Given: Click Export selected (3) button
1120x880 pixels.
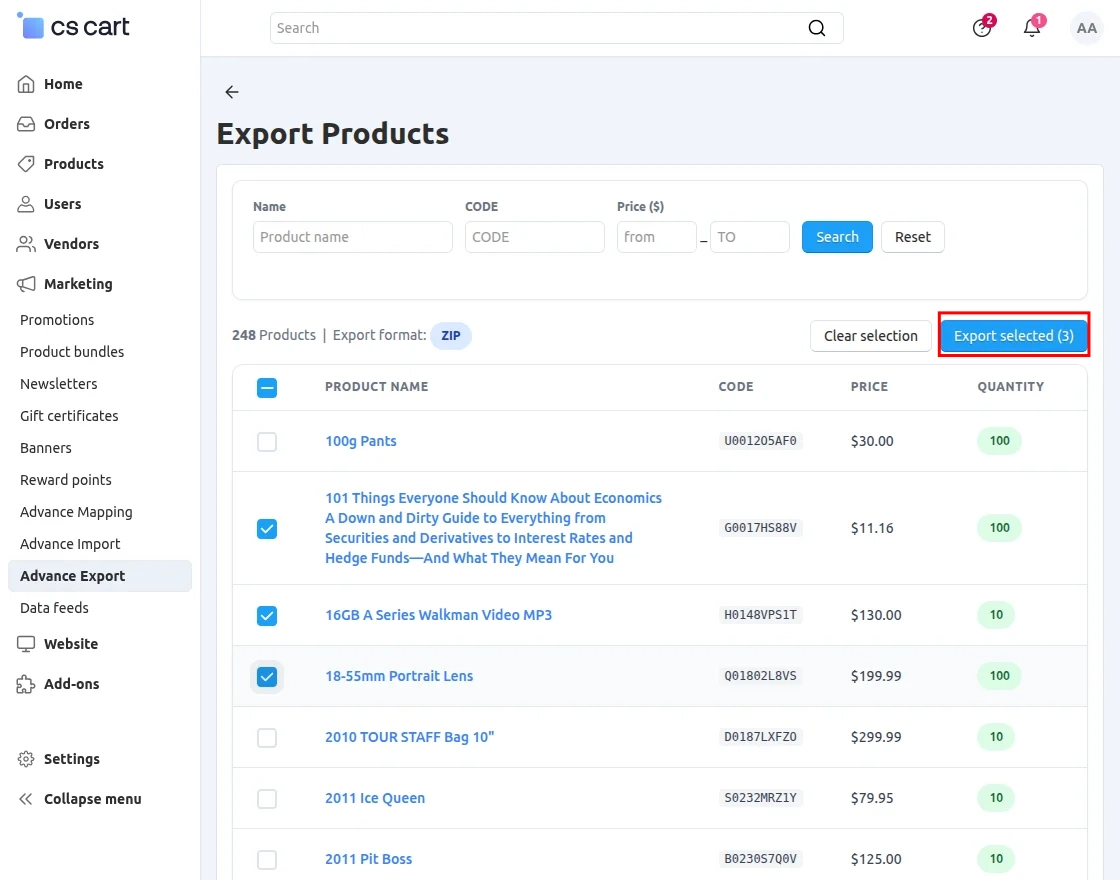Looking at the screenshot, I should tap(1014, 336).
